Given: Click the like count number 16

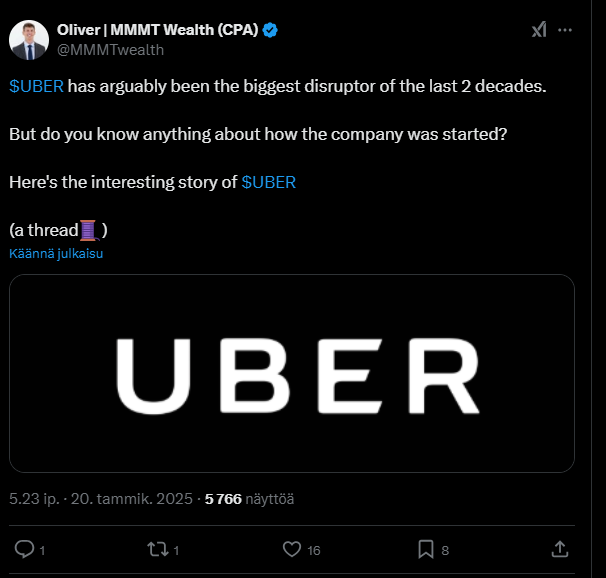Looking at the screenshot, I should coord(314,549).
